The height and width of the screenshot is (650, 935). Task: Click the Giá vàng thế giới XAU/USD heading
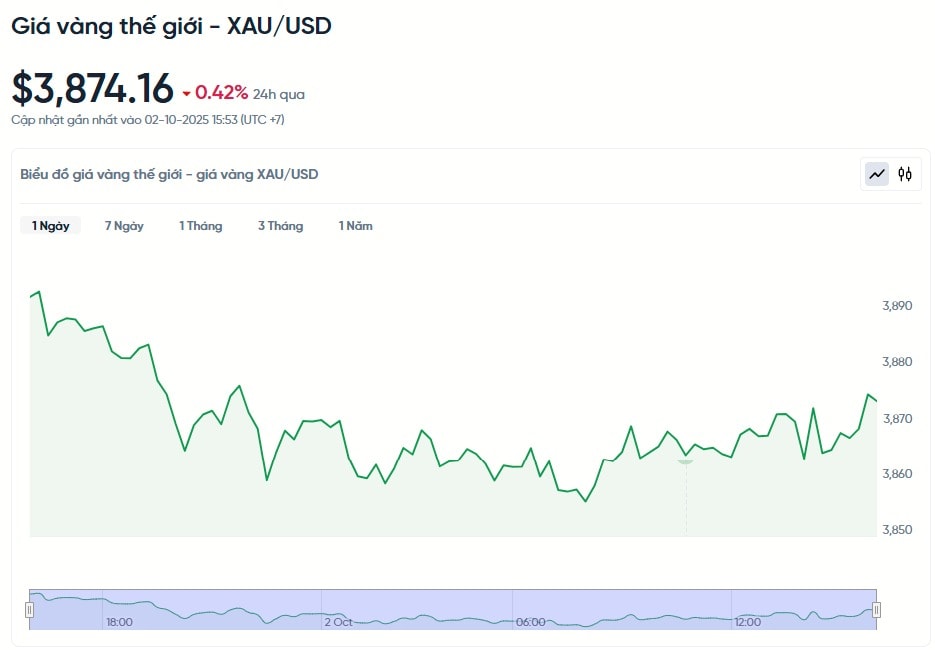click(x=171, y=26)
